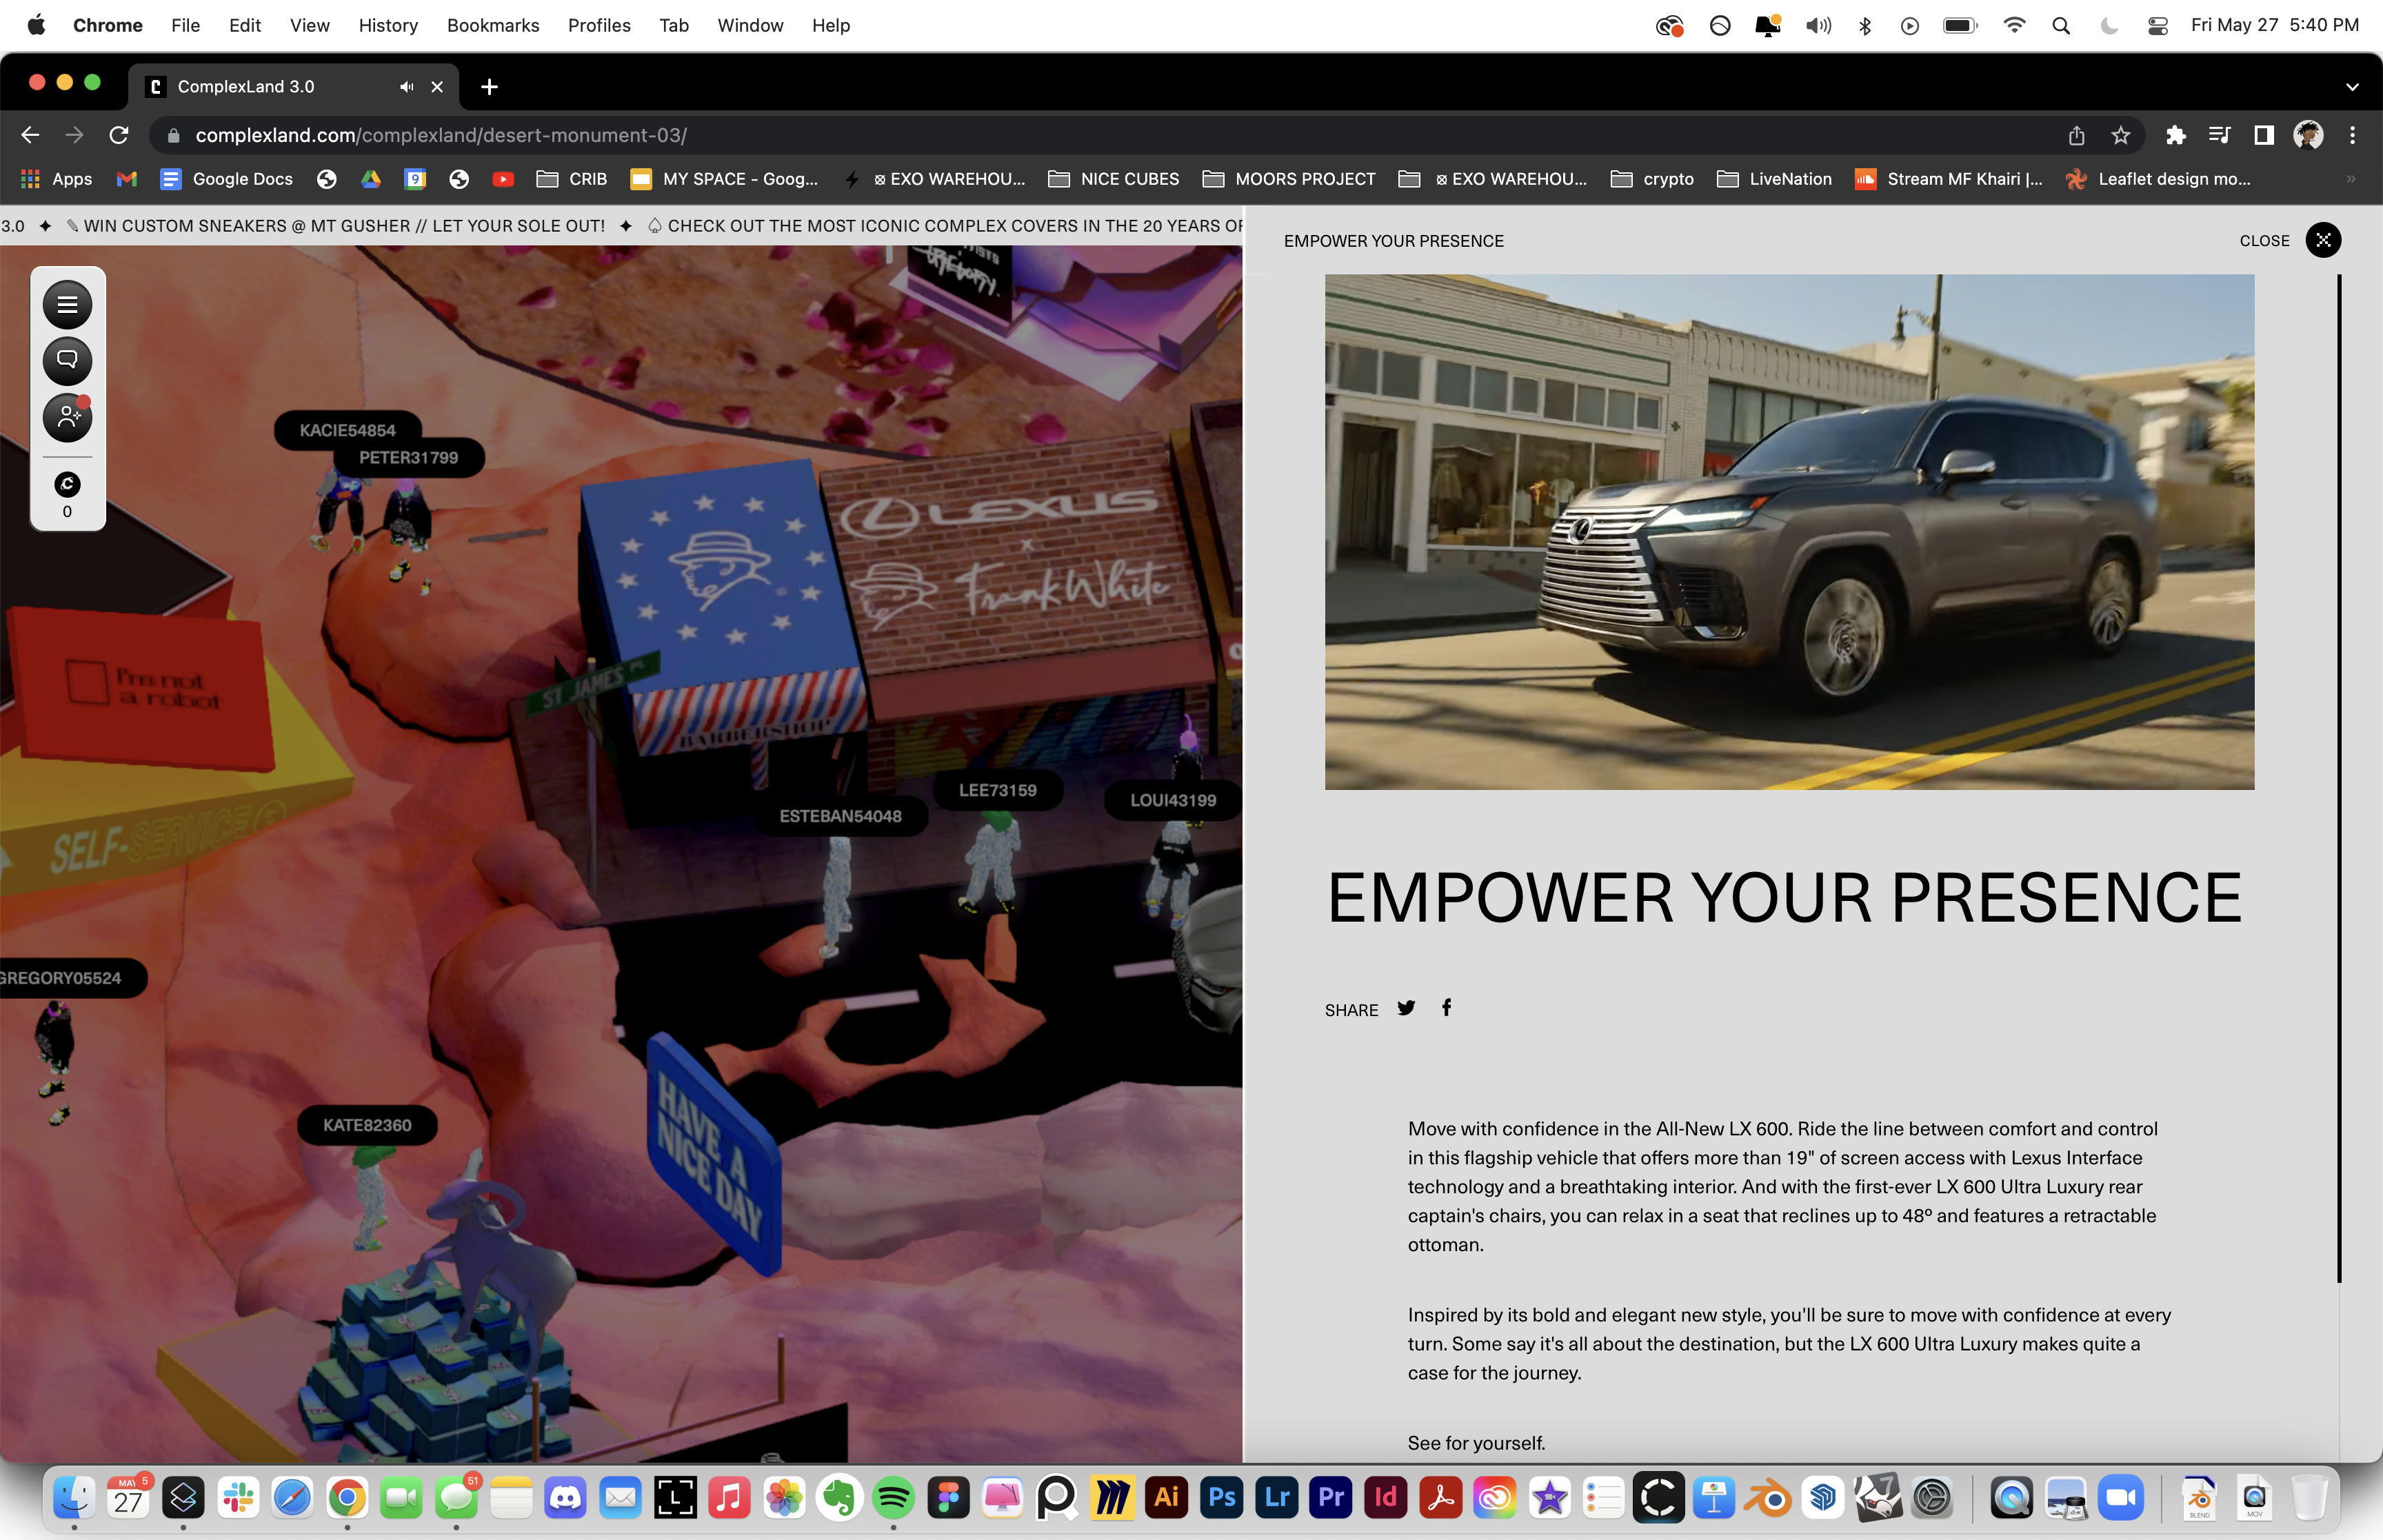
Task: Mute the ComplexLand 3.0 tab audio
Action: [x=406, y=87]
